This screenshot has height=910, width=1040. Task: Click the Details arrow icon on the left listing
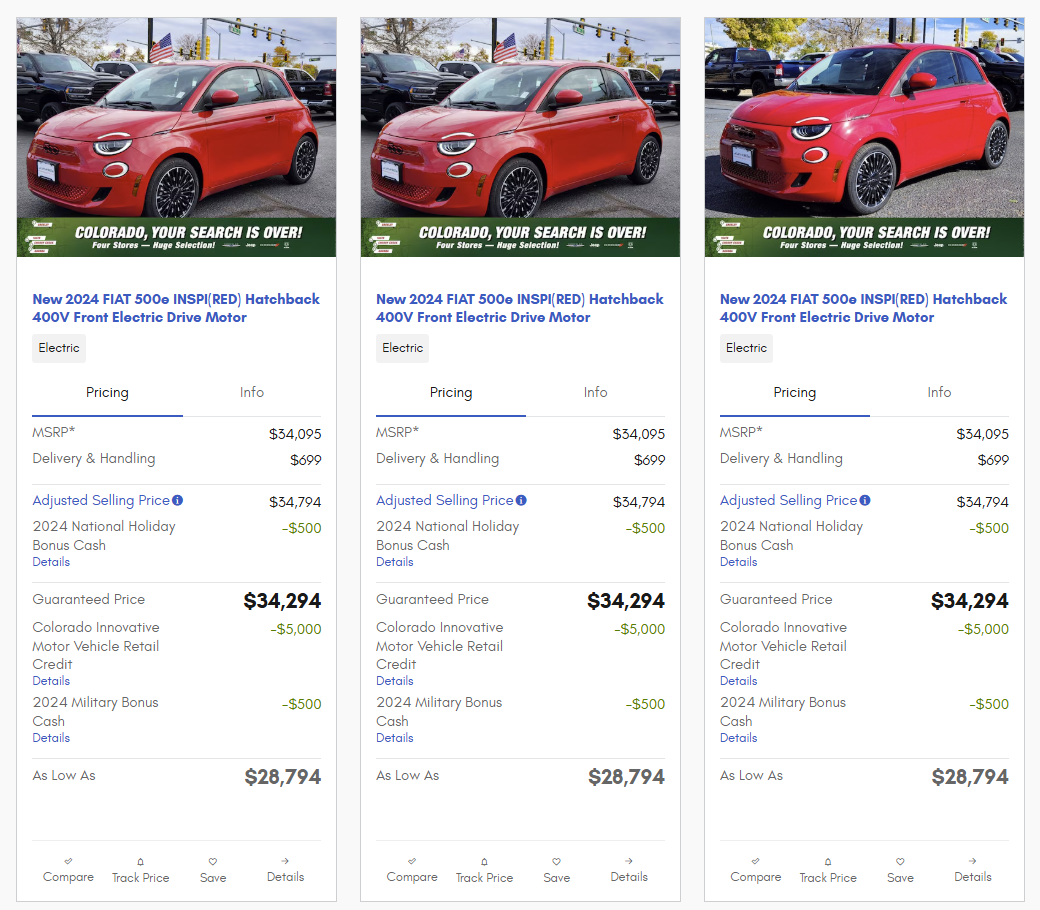(285, 861)
